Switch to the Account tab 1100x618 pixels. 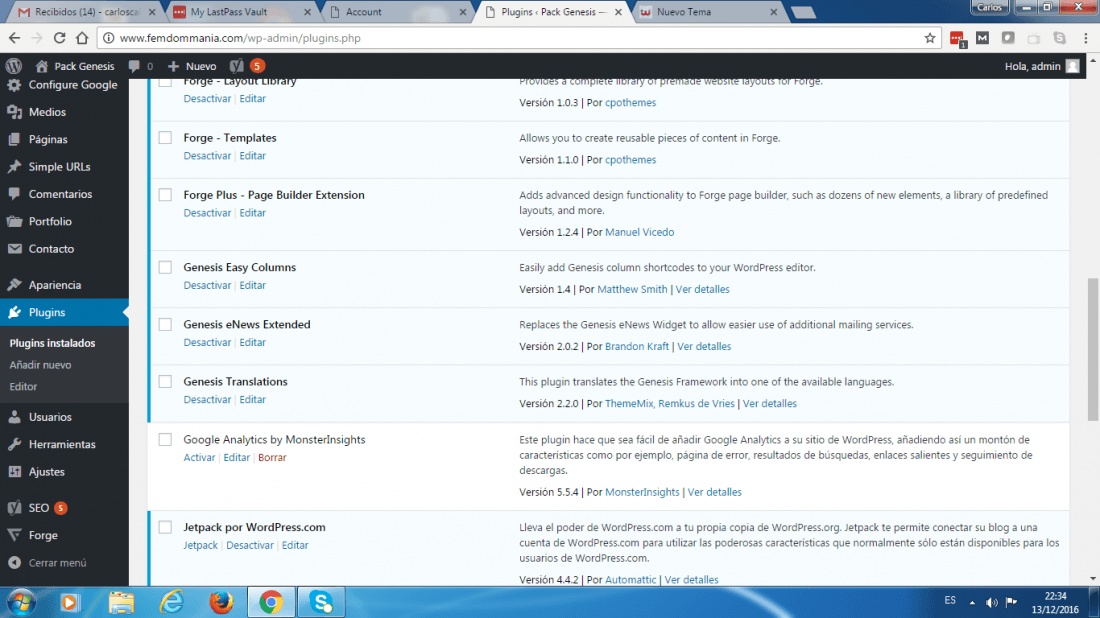tap(398, 12)
